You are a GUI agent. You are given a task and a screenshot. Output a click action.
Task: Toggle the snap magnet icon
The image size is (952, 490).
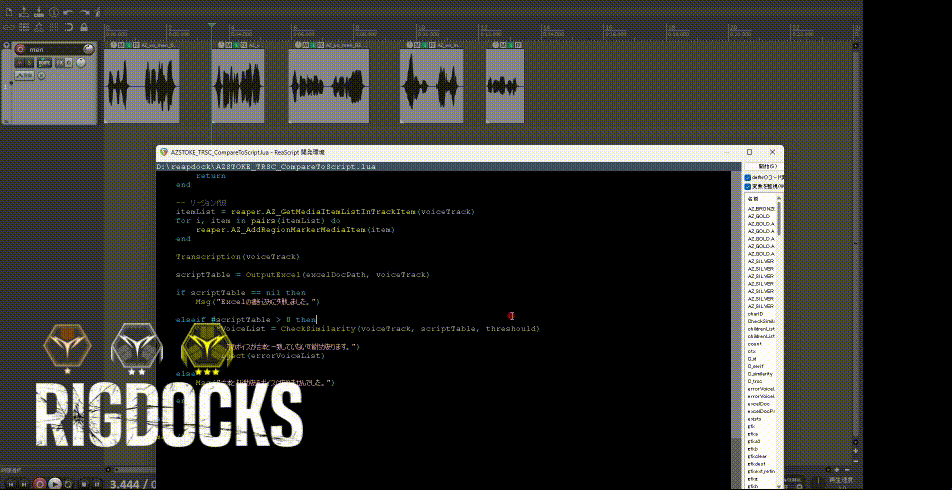(69, 27)
